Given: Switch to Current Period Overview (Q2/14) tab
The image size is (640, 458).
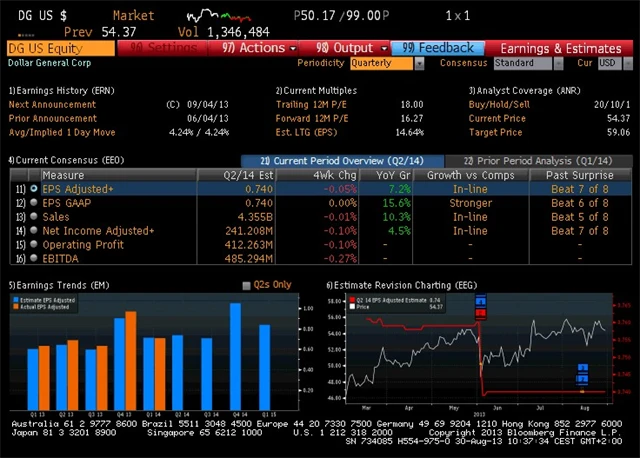Looking at the screenshot, I should click(x=339, y=161).
